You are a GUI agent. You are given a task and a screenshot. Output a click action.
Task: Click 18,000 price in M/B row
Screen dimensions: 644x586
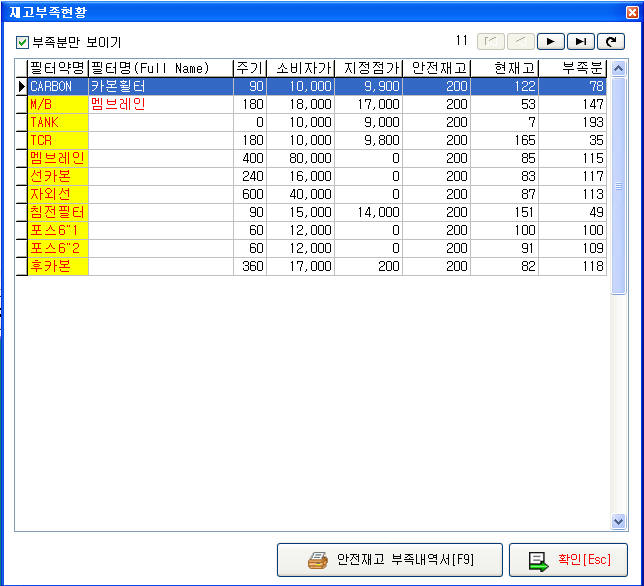[x=301, y=104]
